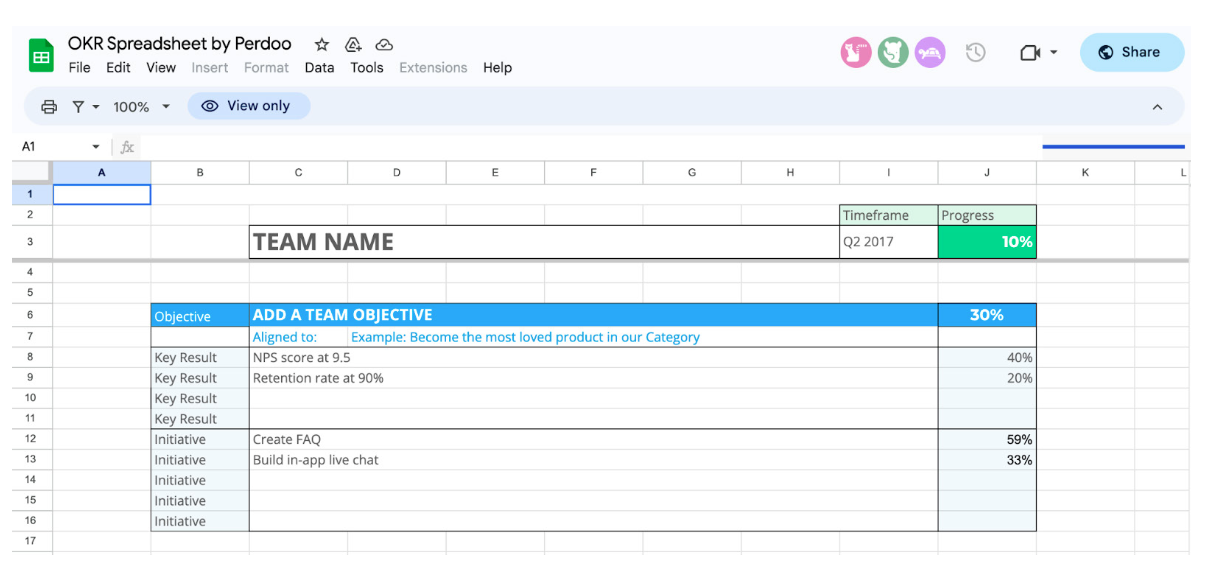
Task: Open the Extensions menu
Action: (433, 68)
